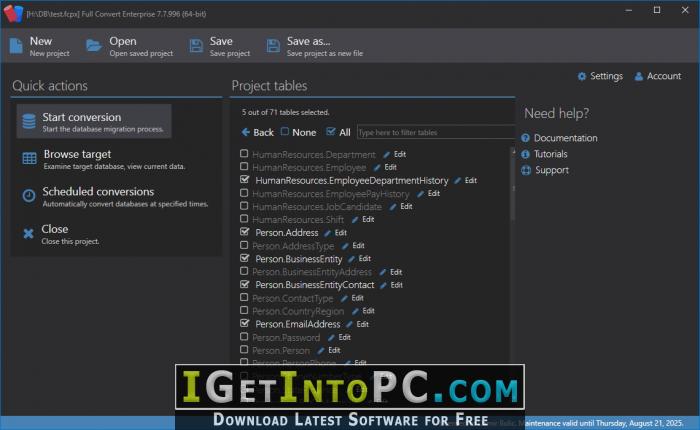Click the Browse target grid icon
The height and width of the screenshot is (430, 700).
(29, 158)
